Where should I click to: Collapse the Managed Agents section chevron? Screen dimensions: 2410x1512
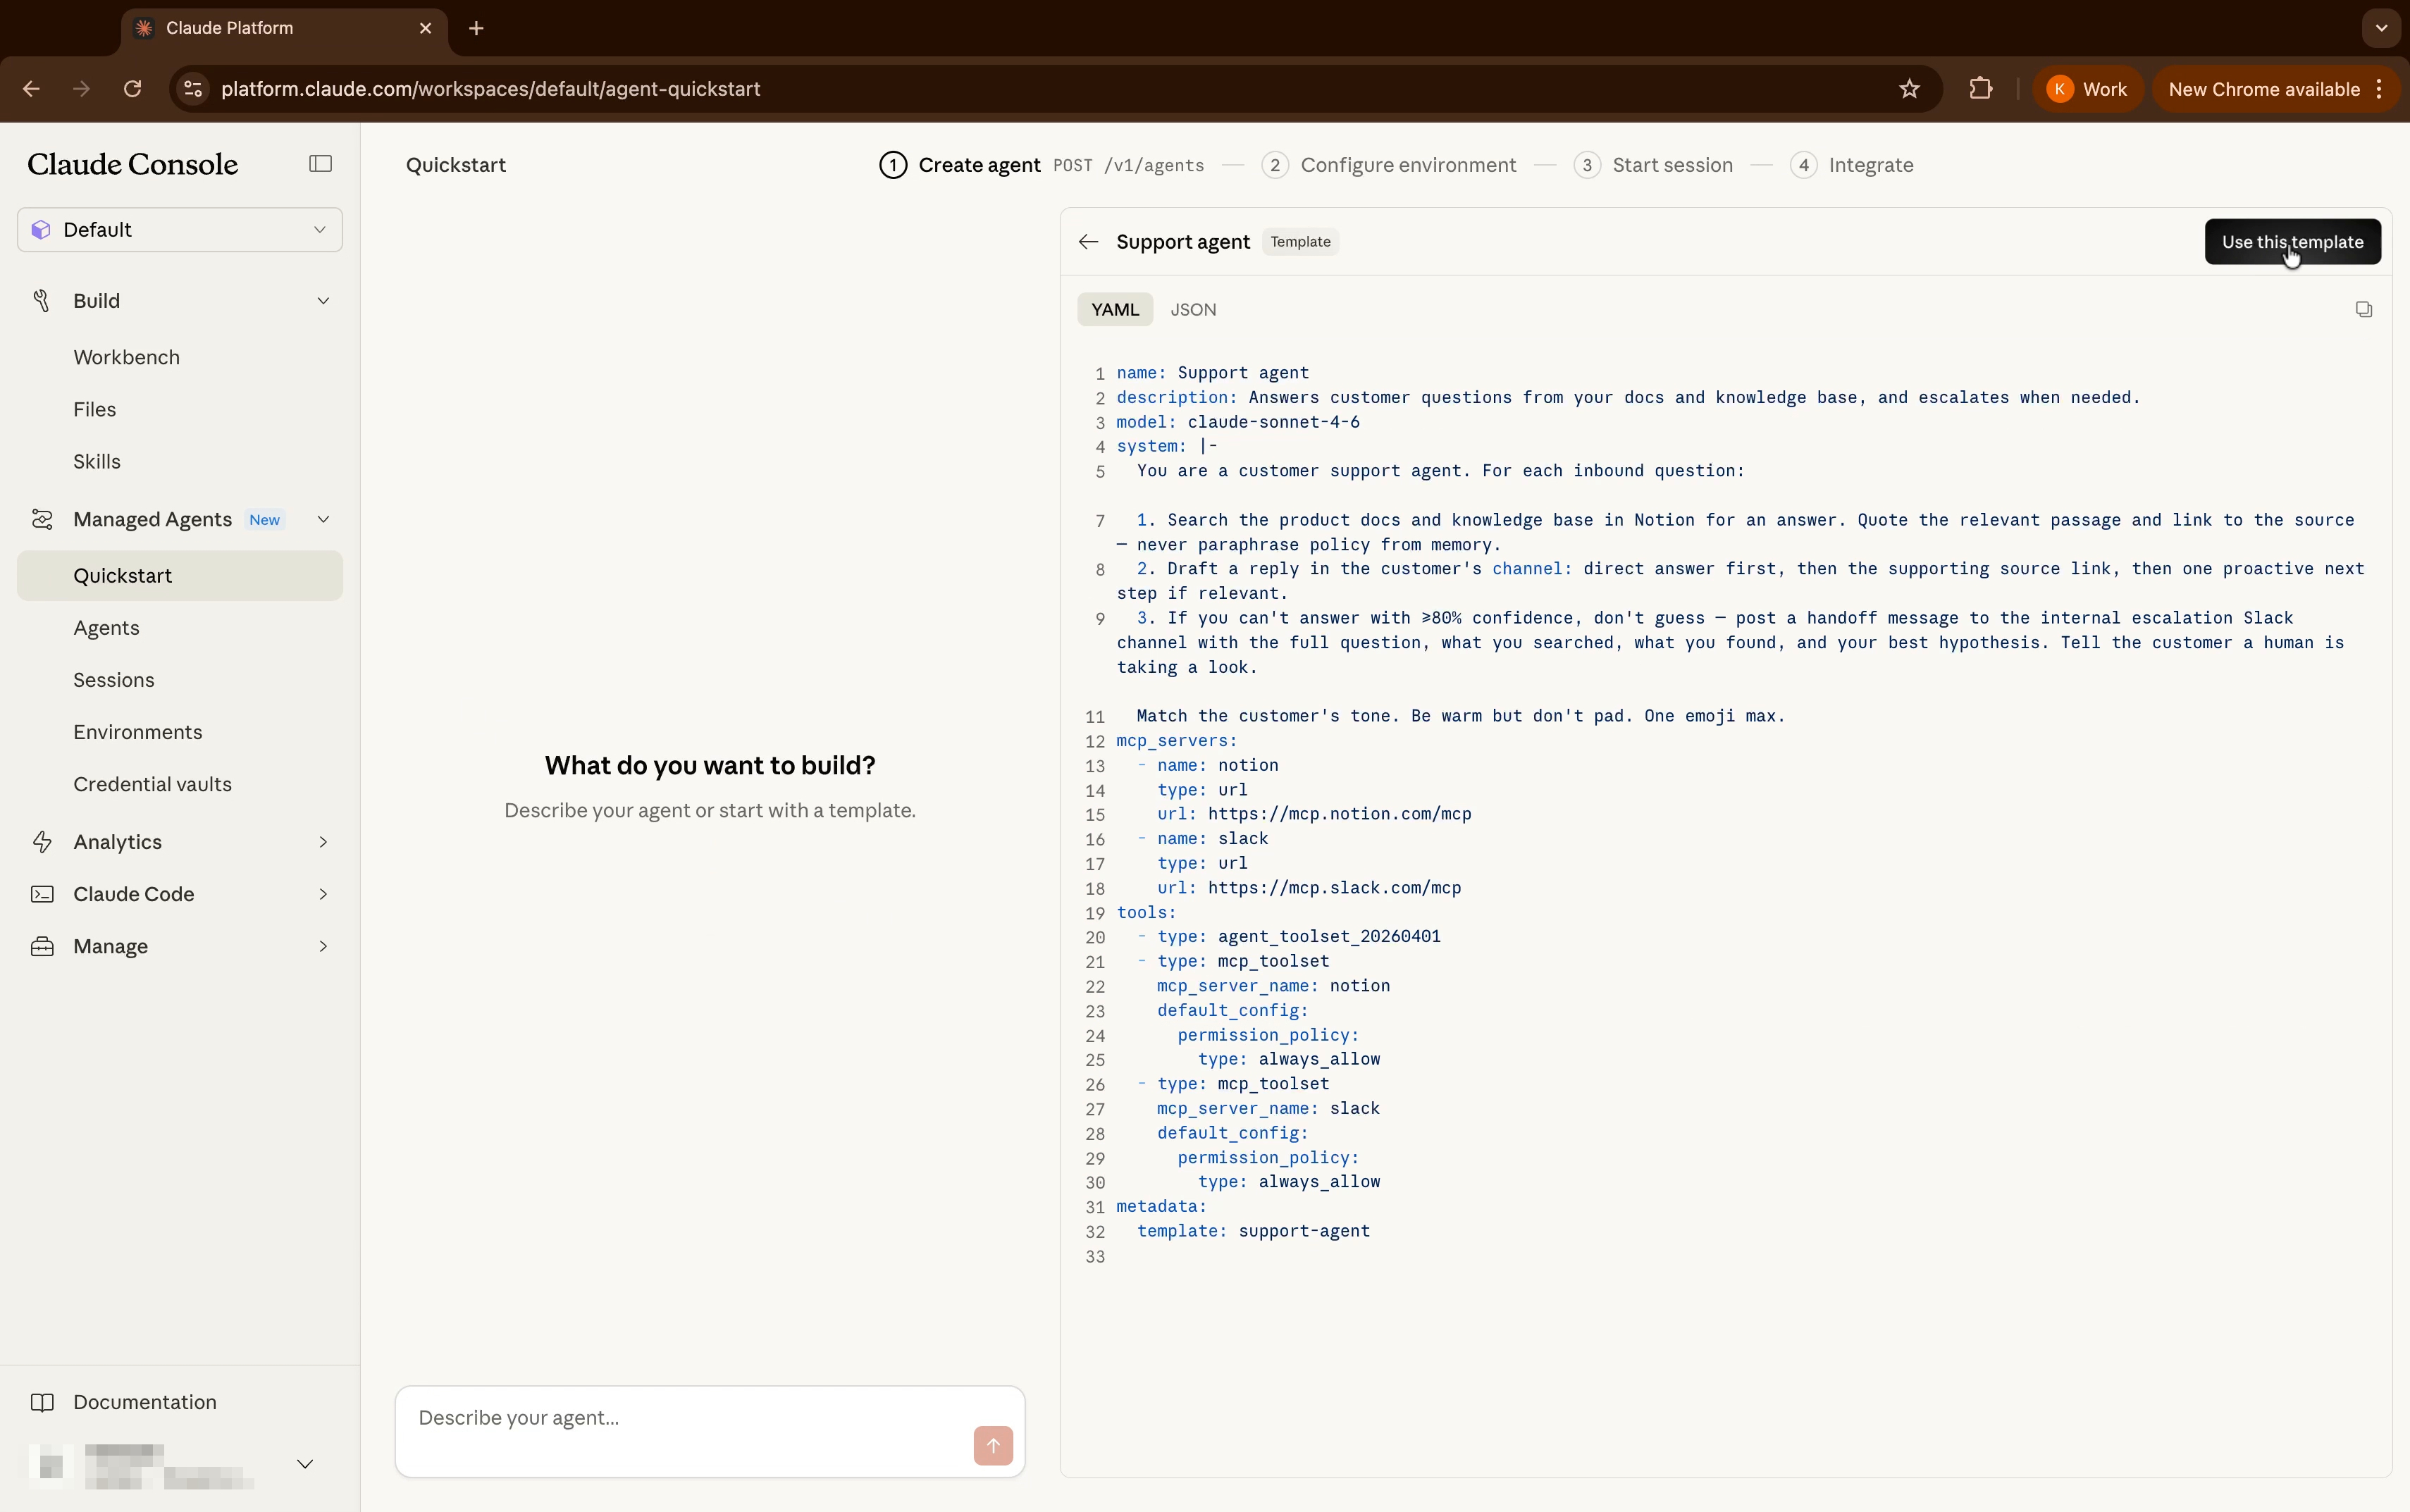tap(323, 520)
